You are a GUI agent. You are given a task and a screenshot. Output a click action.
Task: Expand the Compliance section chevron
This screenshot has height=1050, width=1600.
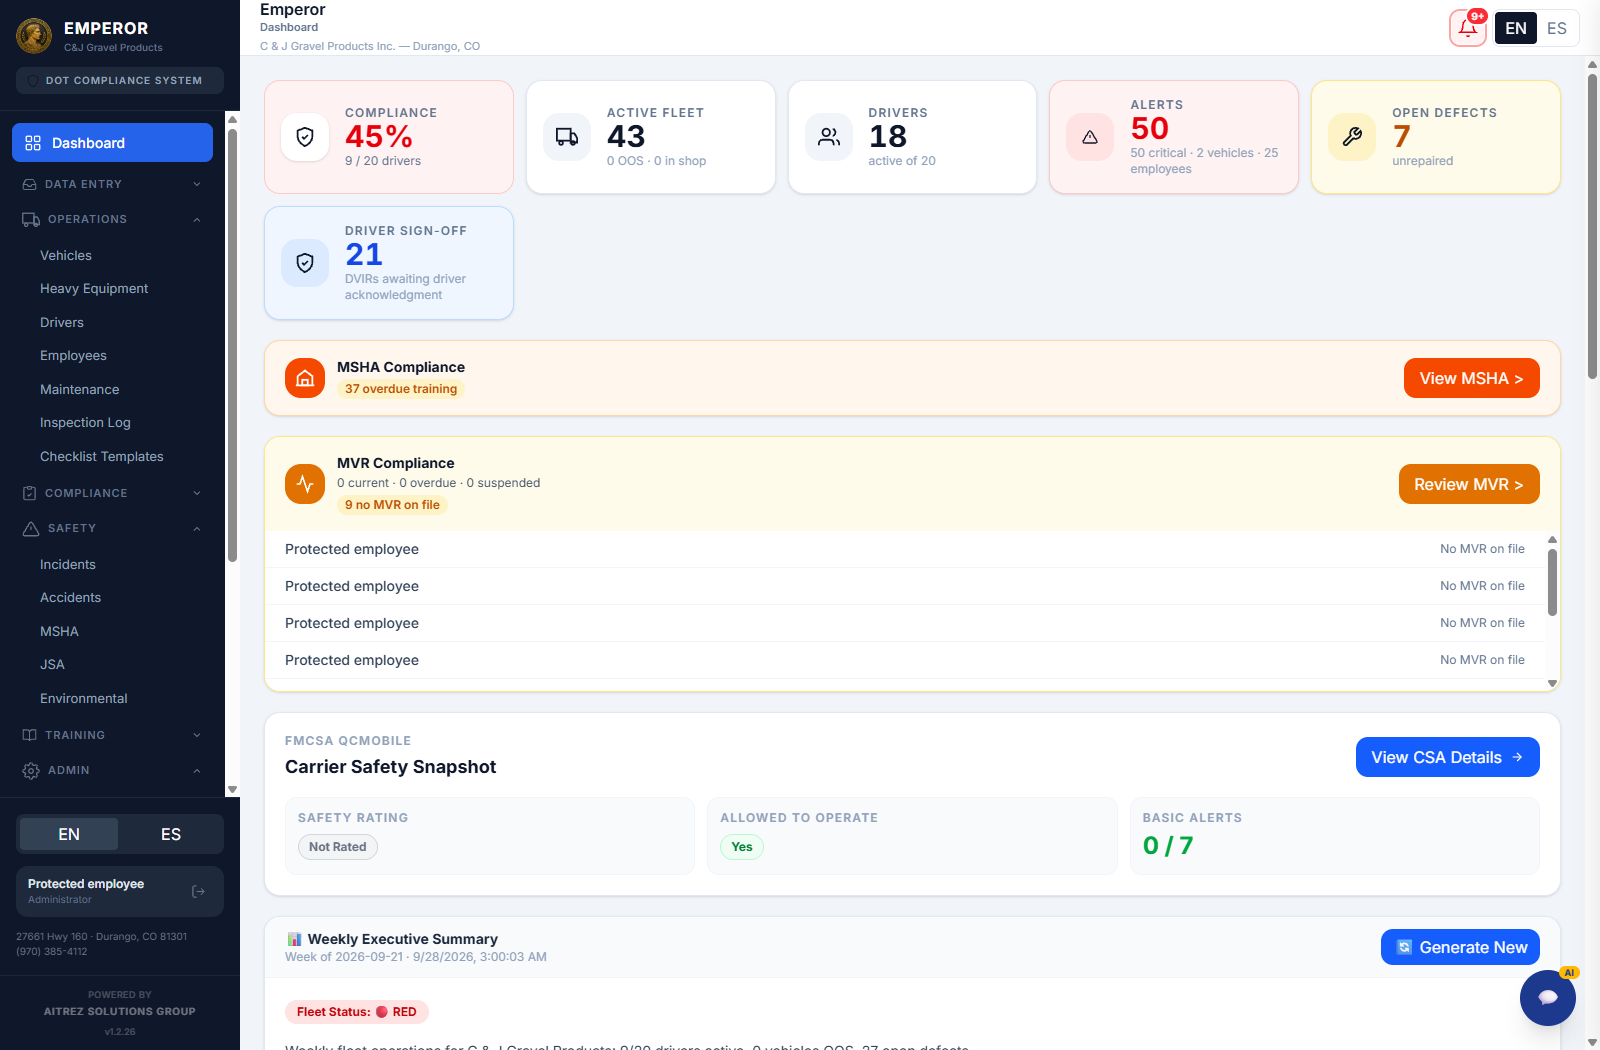coord(197,493)
